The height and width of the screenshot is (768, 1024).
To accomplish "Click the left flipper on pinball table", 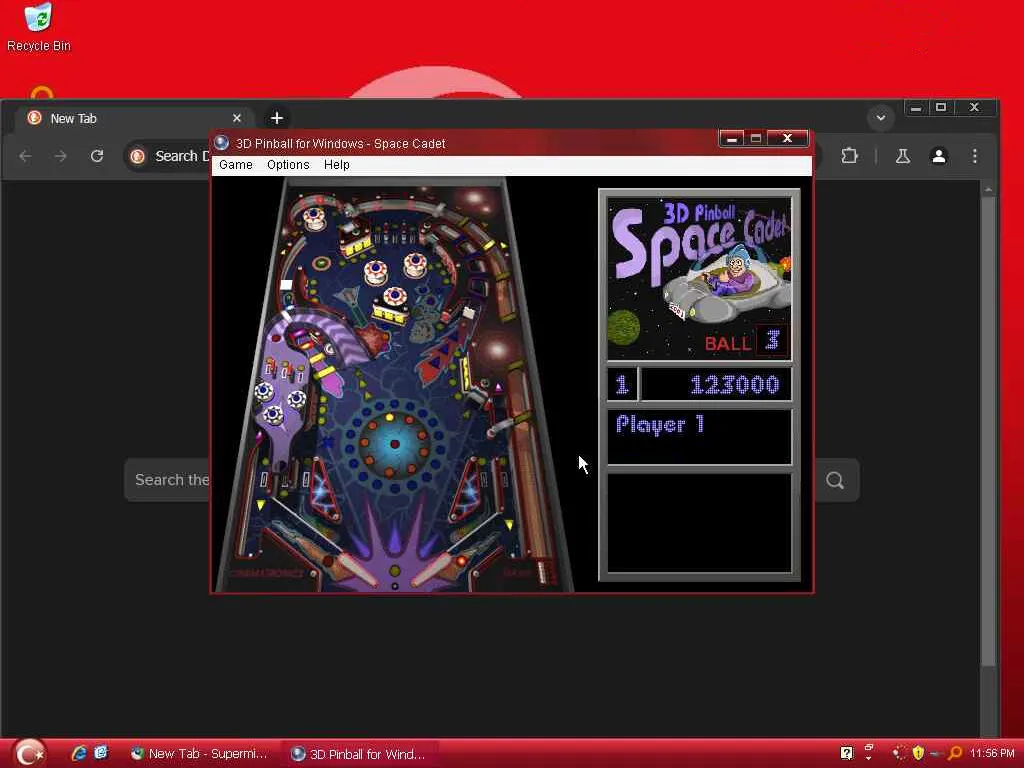I will click(x=356, y=569).
